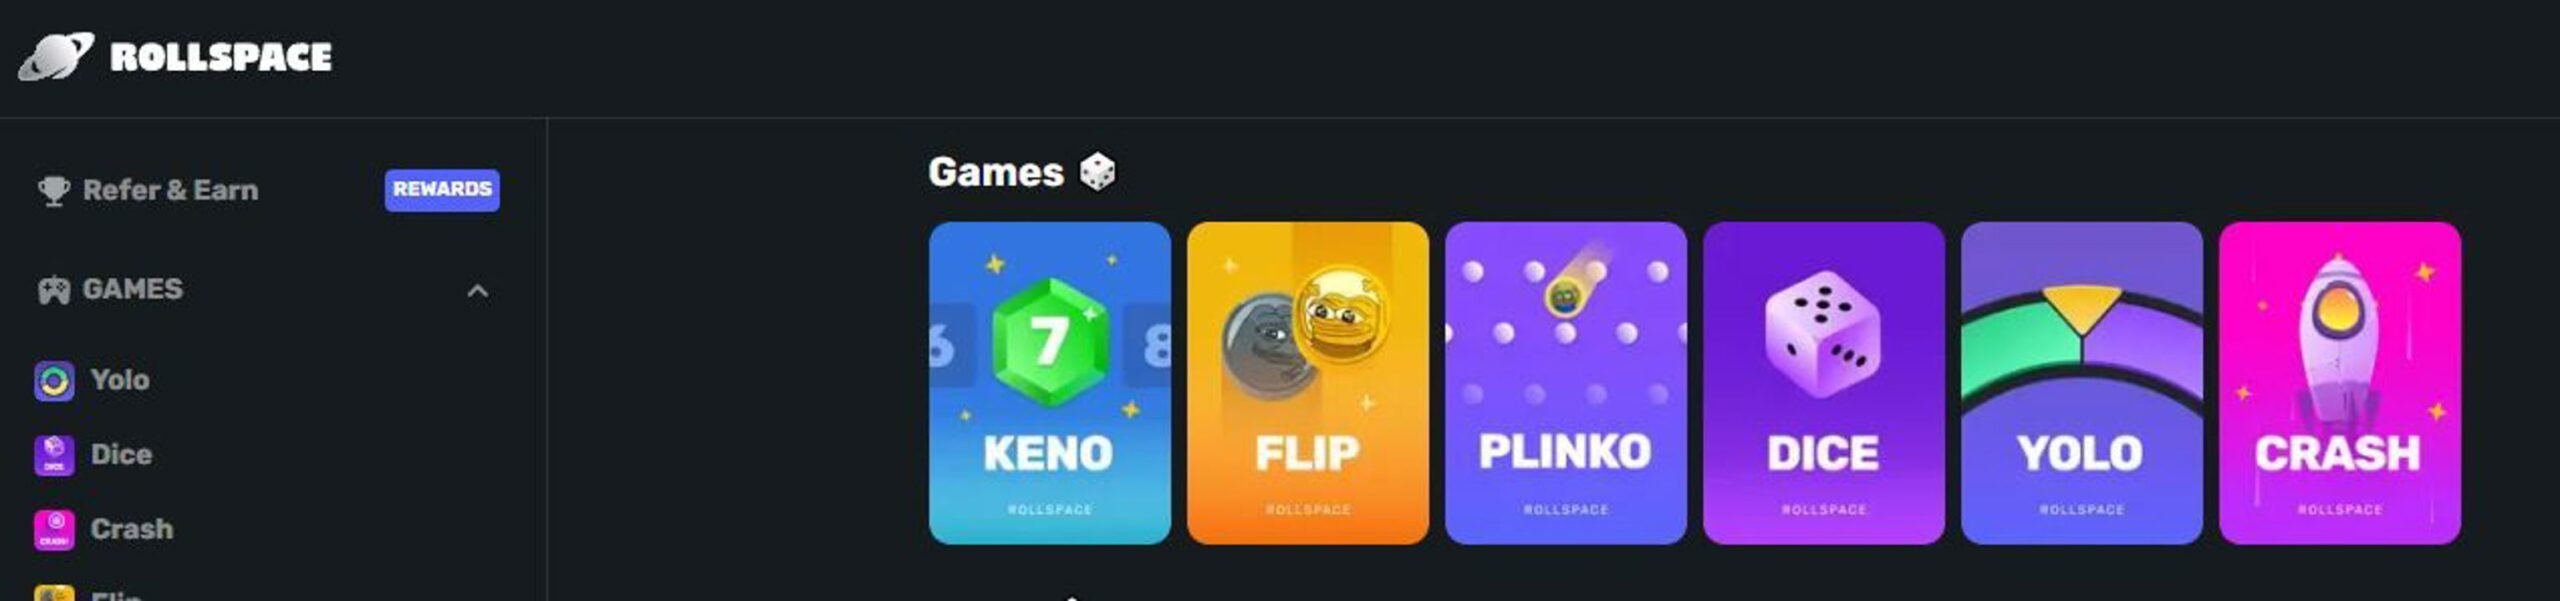Open the Keno game card
This screenshot has width=2560, height=601.
1049,383
